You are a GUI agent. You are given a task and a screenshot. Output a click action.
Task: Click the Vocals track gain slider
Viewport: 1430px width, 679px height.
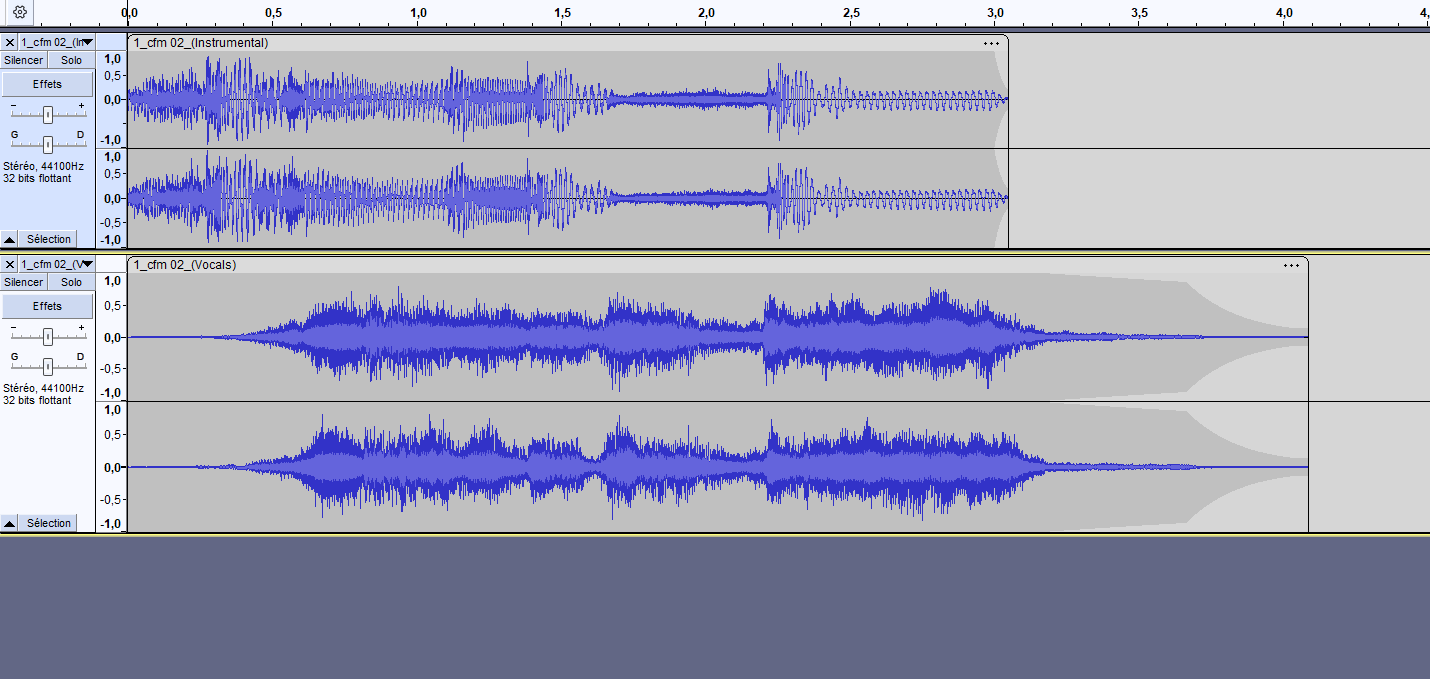[47, 336]
